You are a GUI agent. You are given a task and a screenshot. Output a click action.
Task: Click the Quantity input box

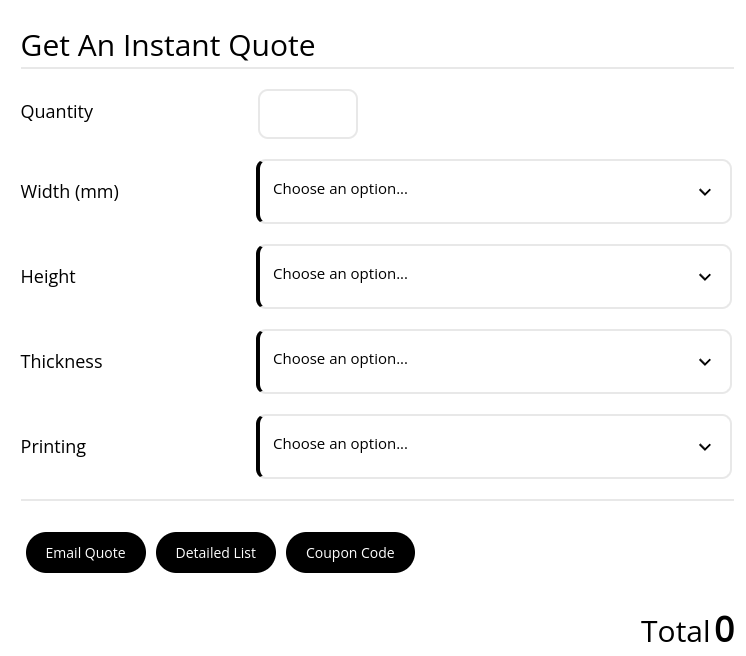308,114
